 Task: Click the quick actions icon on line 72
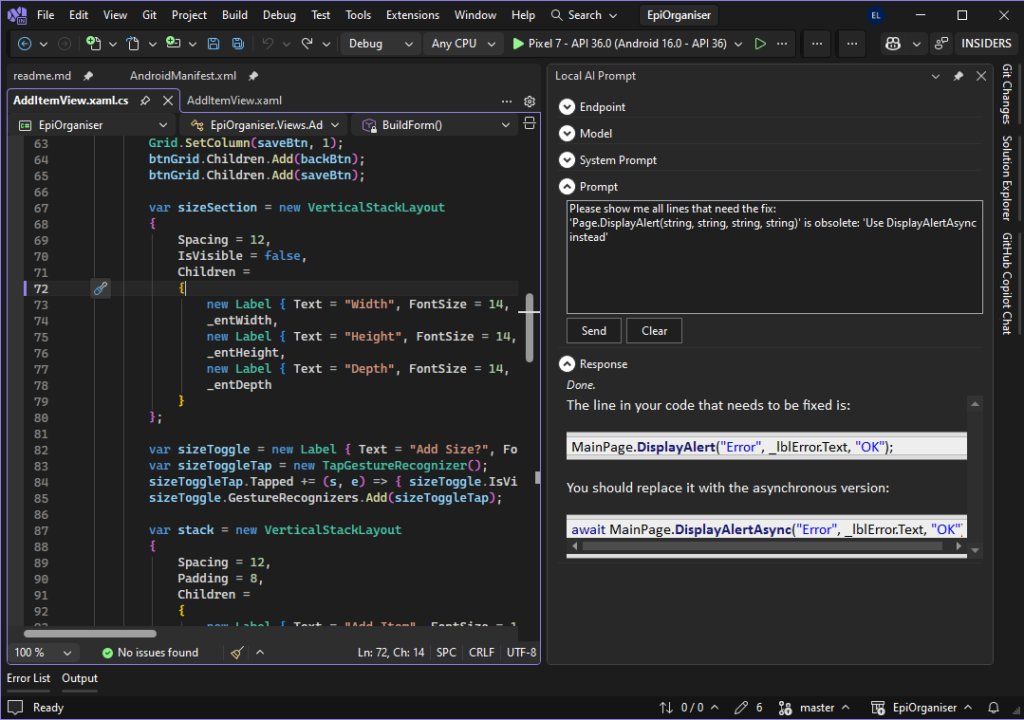point(100,288)
